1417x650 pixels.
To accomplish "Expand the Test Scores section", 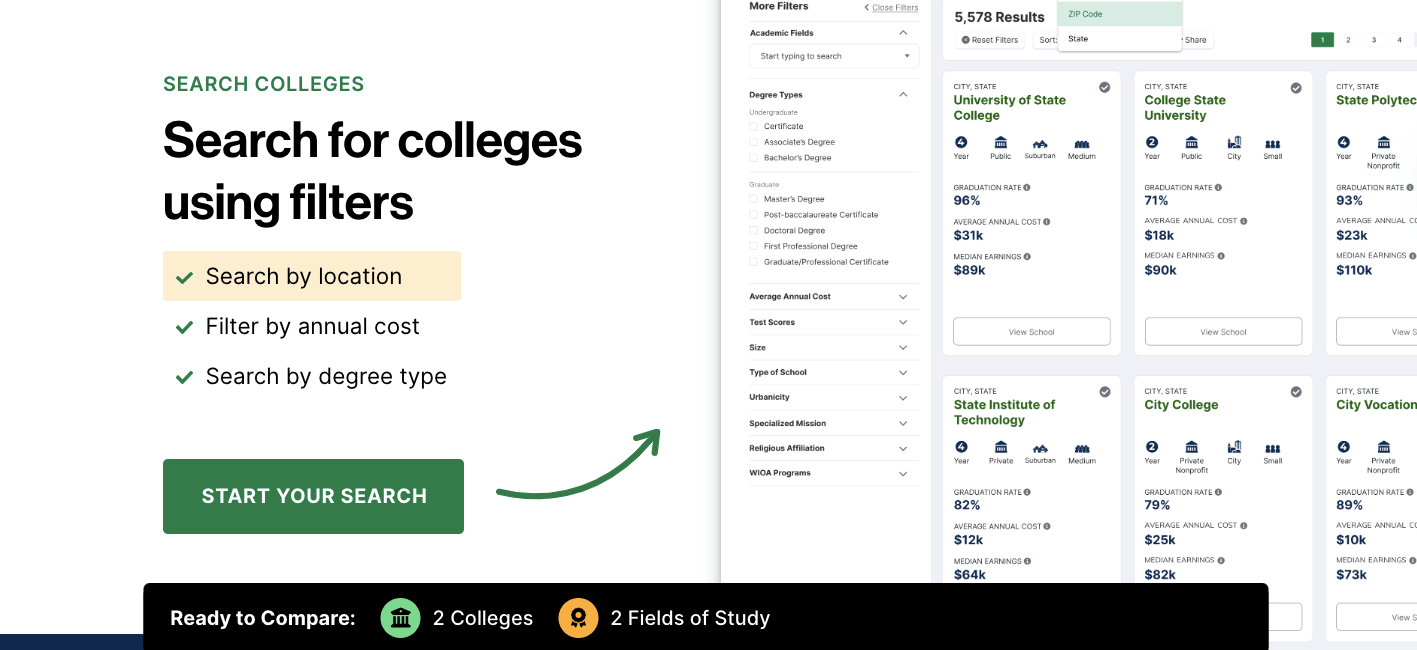I will click(903, 322).
